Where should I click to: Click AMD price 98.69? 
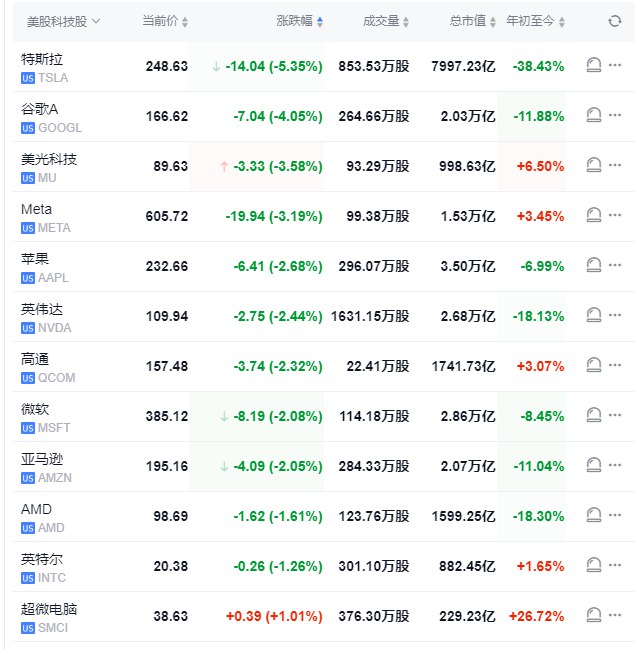click(170, 516)
